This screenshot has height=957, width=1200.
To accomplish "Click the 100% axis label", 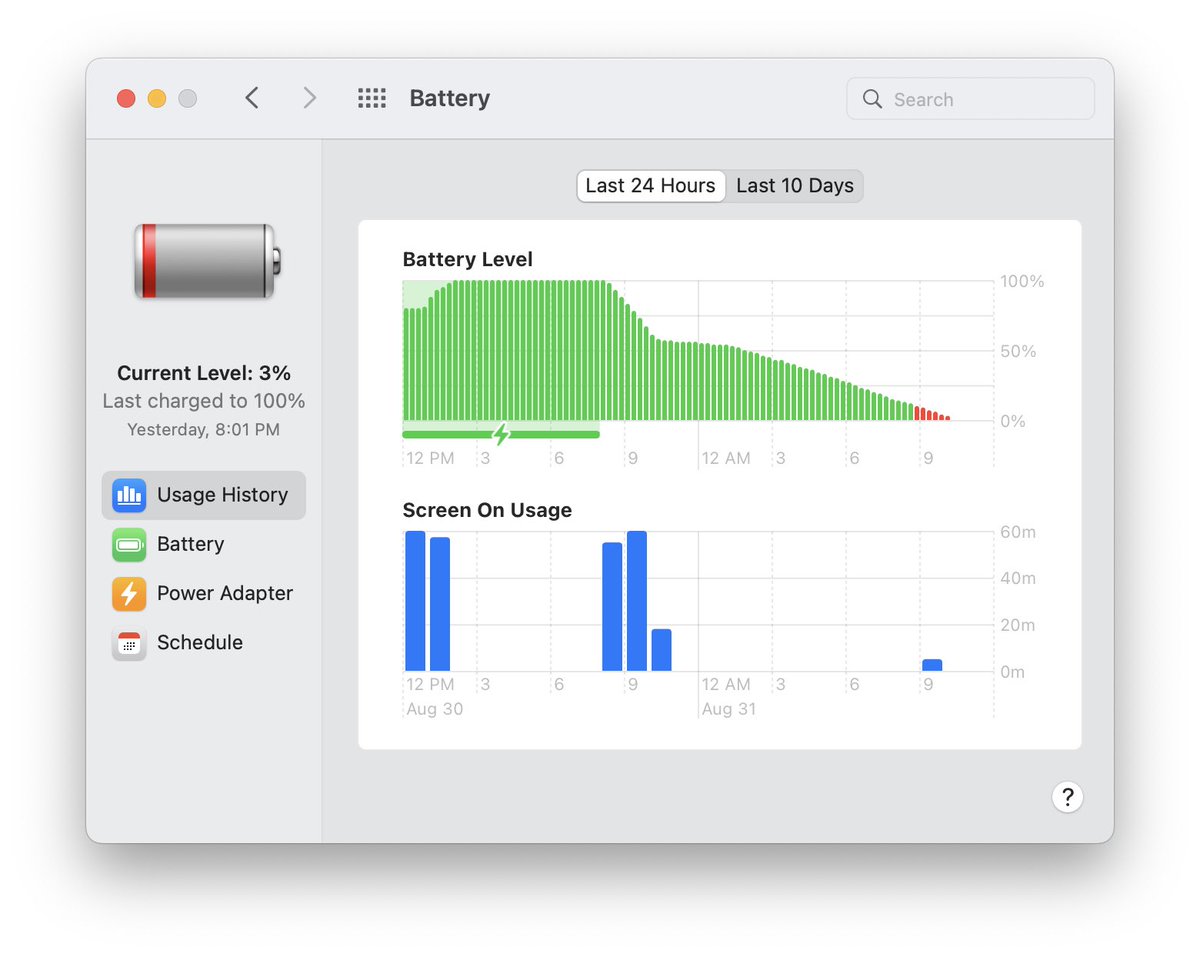I will pyautogui.click(x=1022, y=282).
